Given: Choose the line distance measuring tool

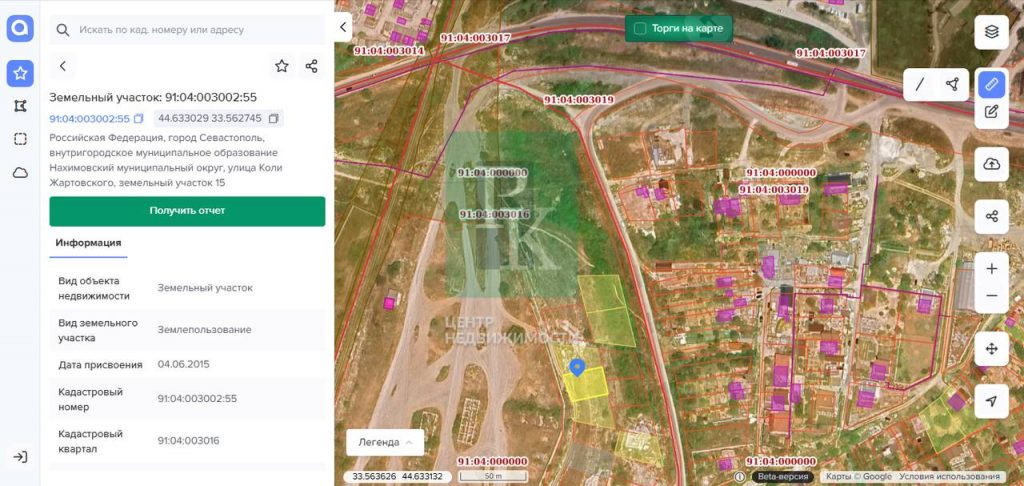Looking at the screenshot, I should (920, 84).
